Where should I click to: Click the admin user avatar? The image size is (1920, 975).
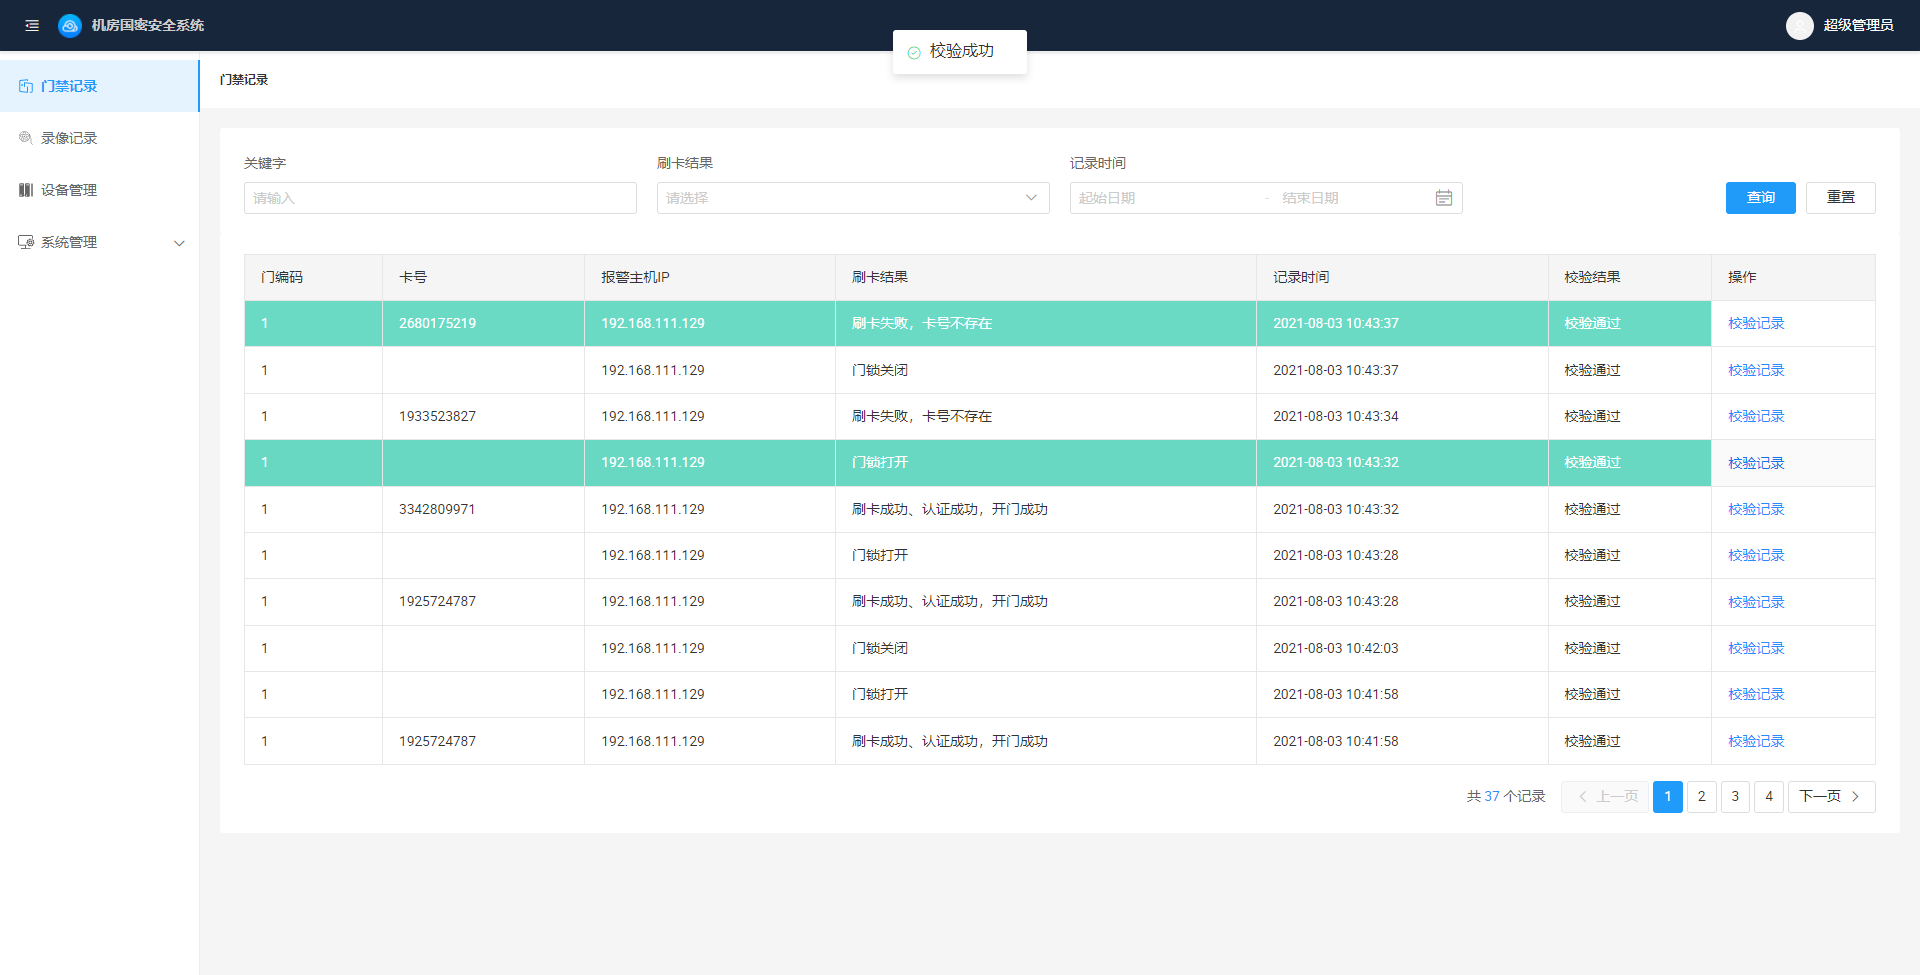click(1799, 26)
